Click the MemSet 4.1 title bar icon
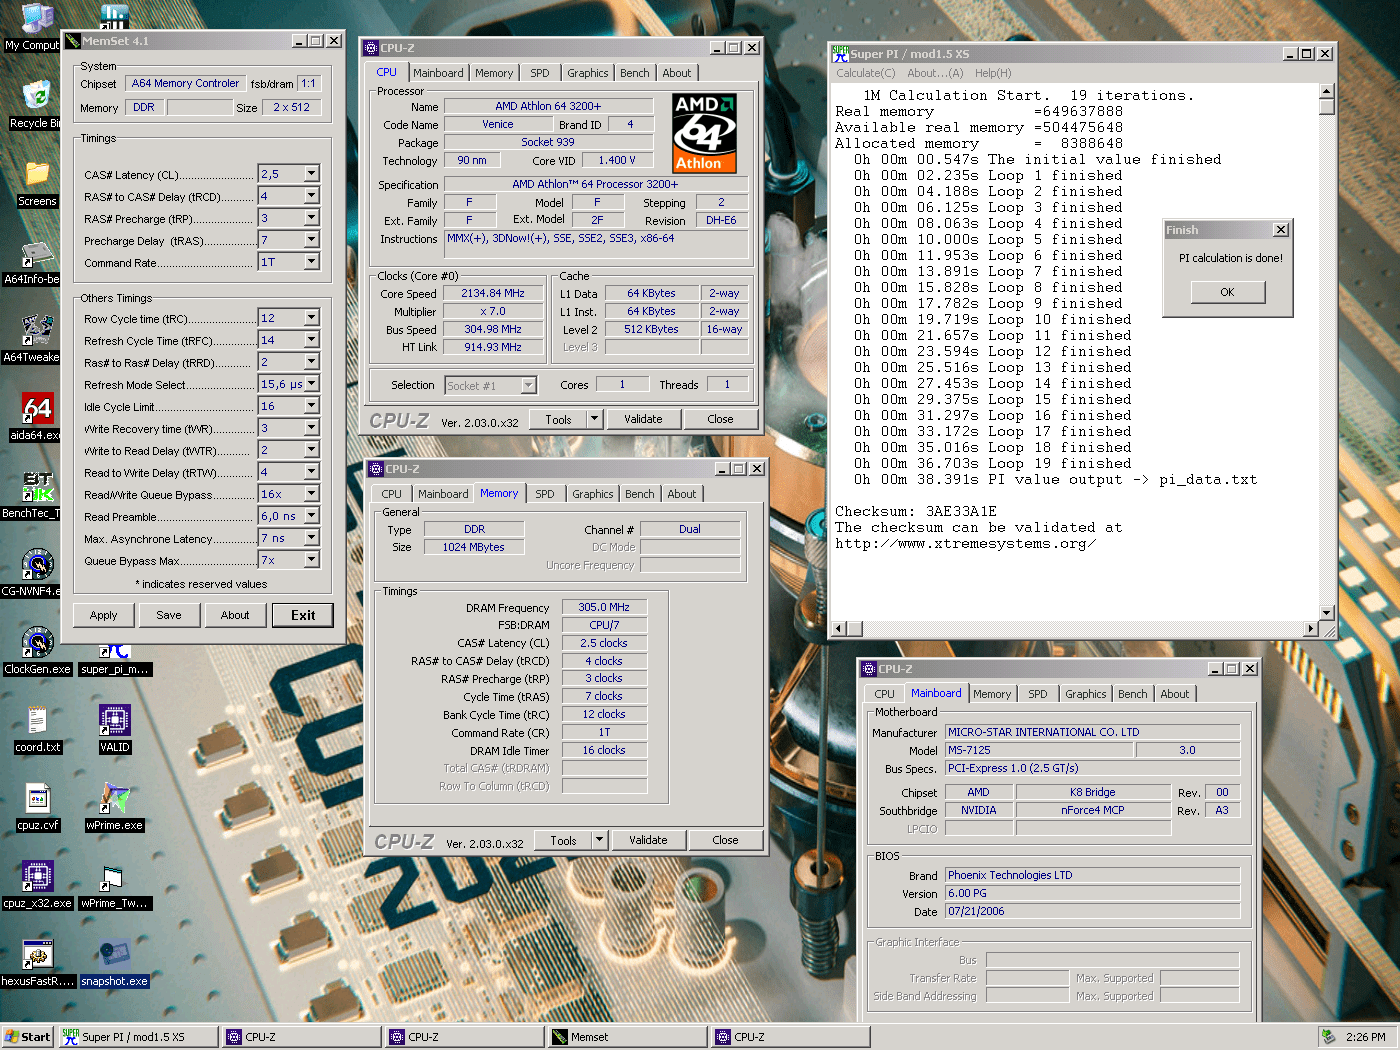Viewport: 1400px width, 1050px height. click(73, 41)
